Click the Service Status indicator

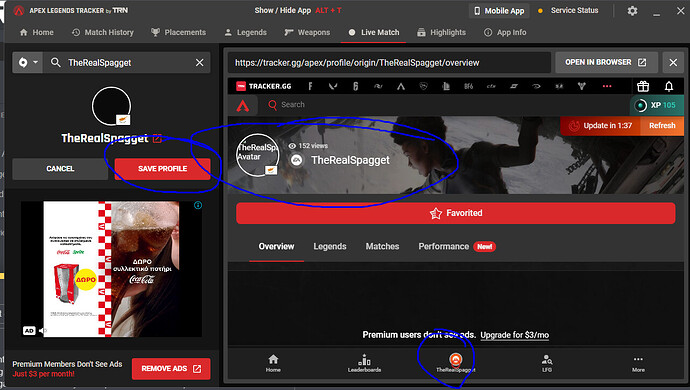(x=568, y=11)
